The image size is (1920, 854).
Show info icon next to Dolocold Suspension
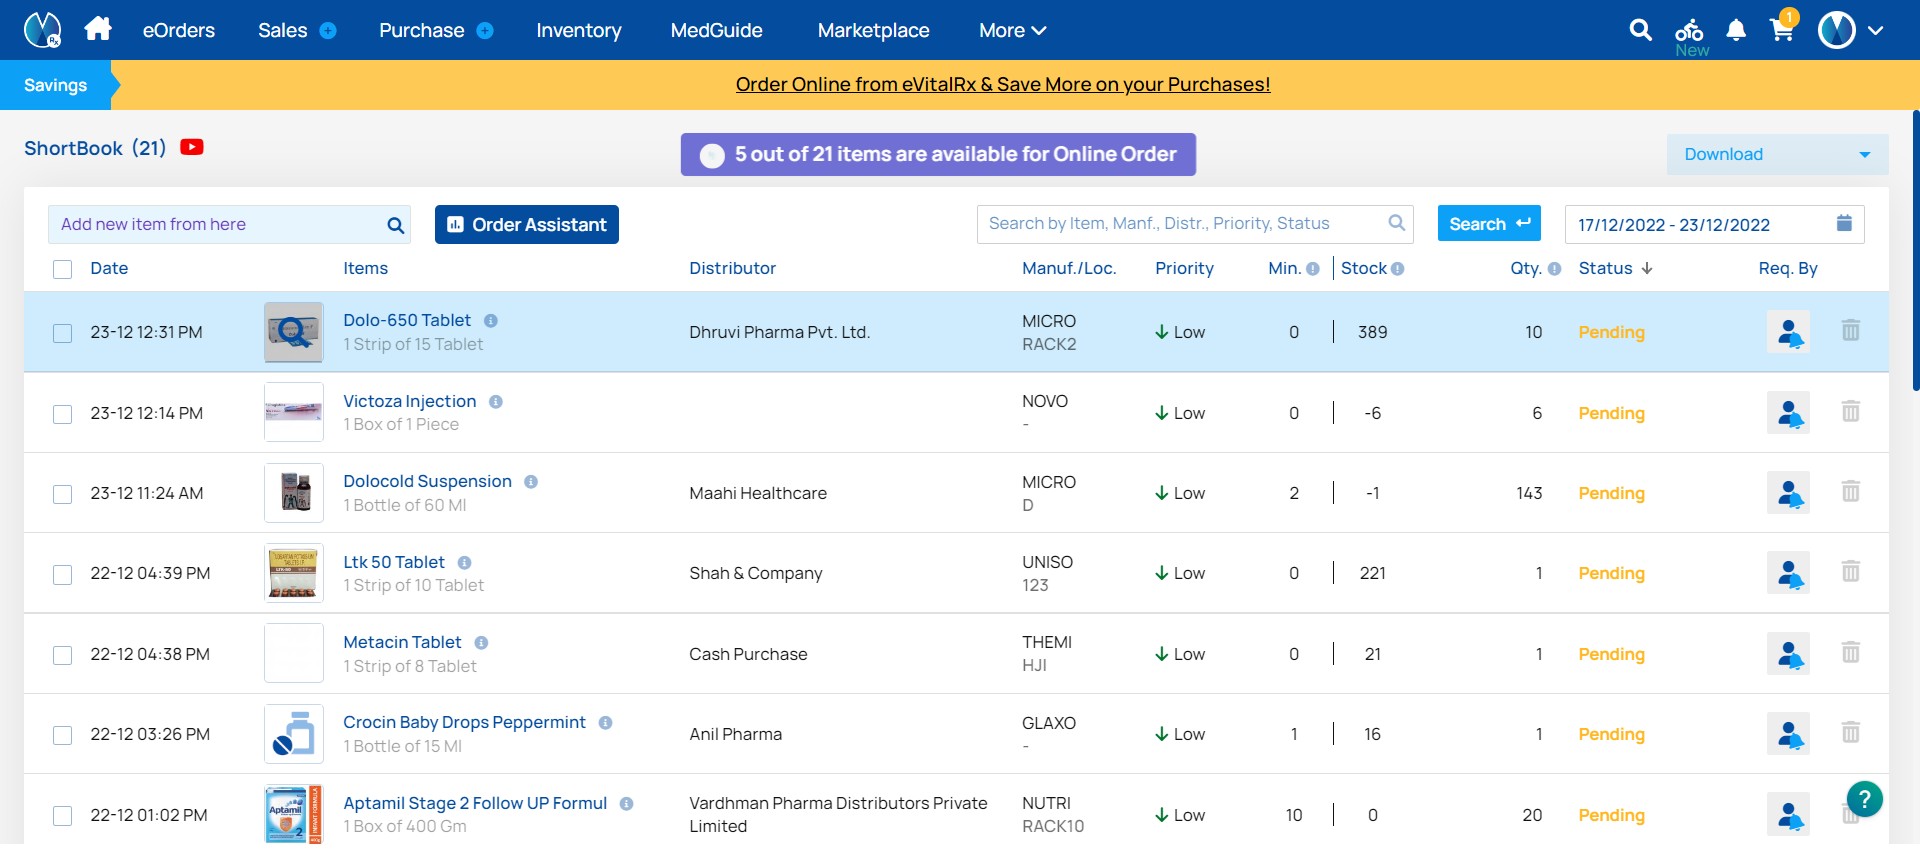click(531, 482)
